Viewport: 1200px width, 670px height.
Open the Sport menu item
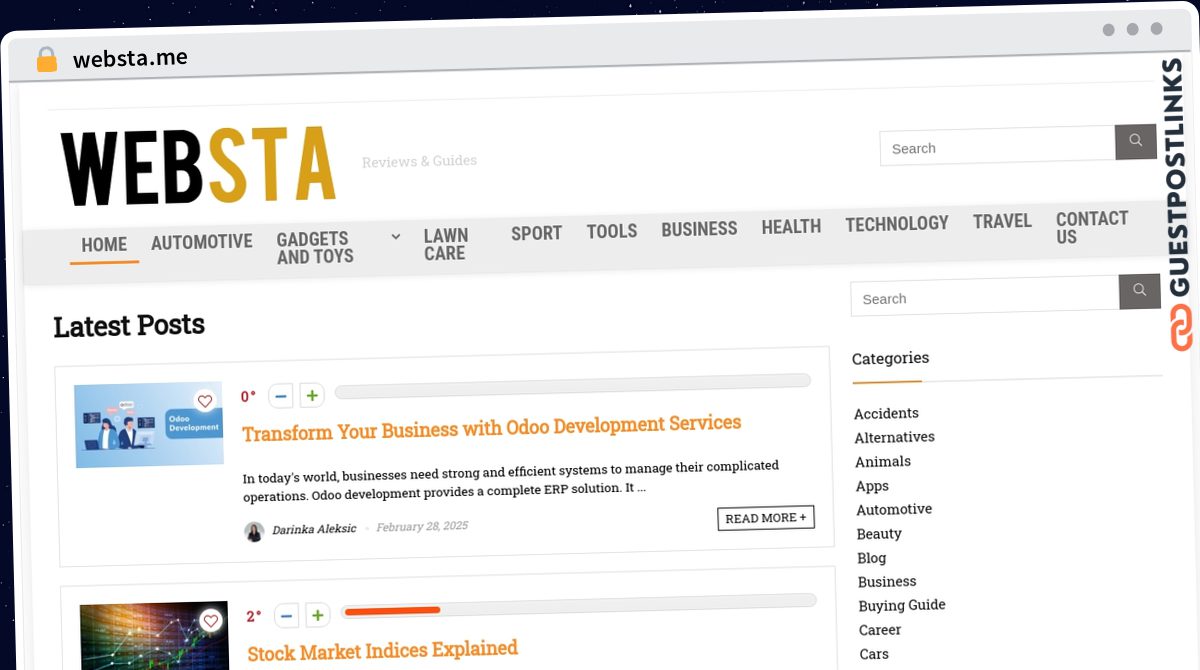coord(536,233)
